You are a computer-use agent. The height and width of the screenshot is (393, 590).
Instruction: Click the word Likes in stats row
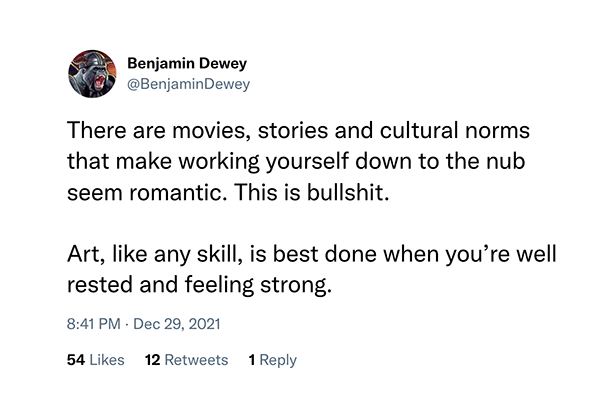107,360
